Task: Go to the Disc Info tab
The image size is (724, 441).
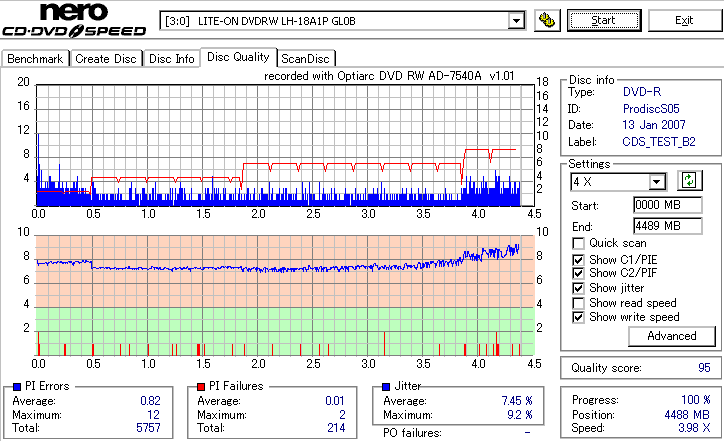Action: pos(171,59)
